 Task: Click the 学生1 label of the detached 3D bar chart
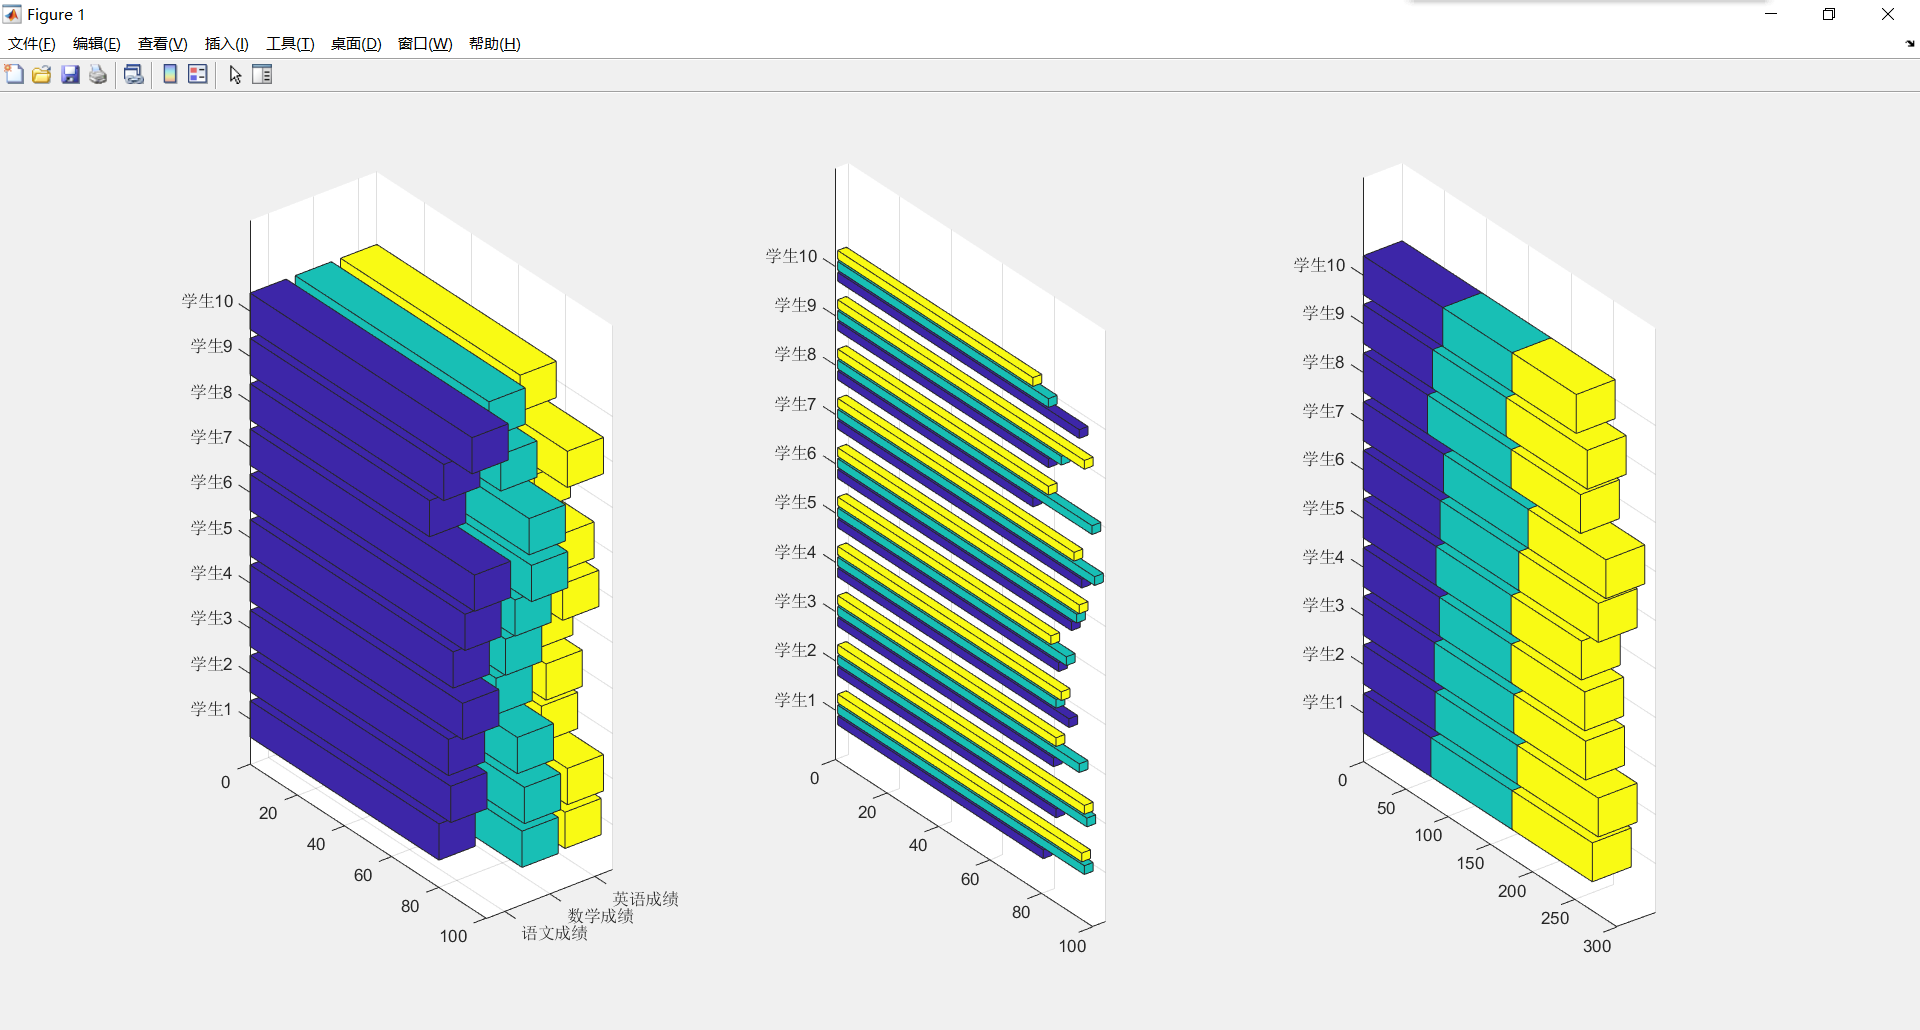click(212, 709)
